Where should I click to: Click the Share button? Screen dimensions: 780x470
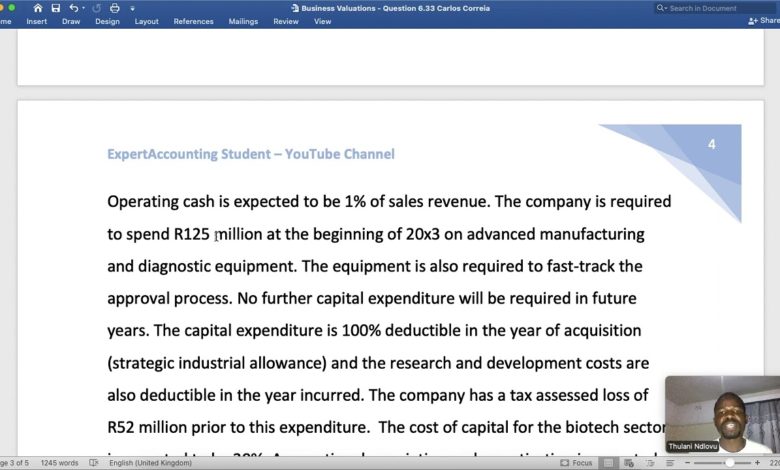click(x=764, y=21)
